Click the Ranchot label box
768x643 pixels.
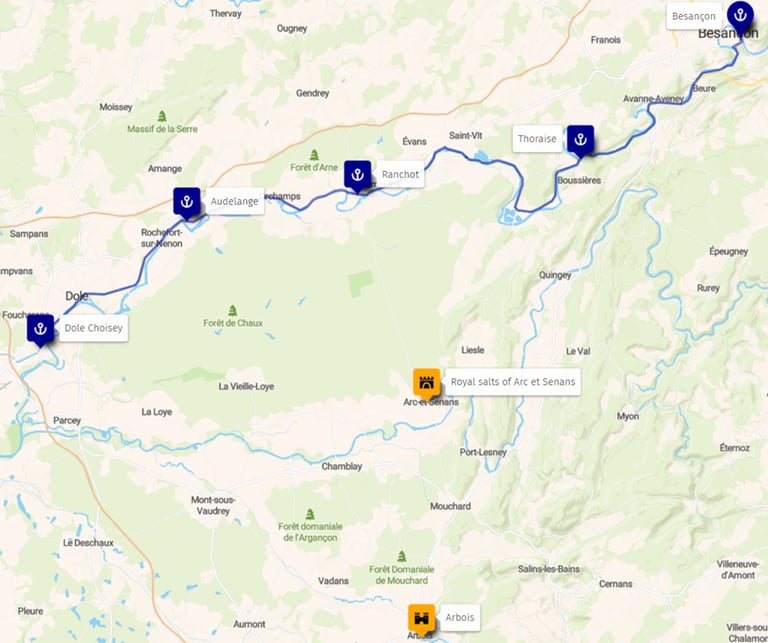coord(400,174)
